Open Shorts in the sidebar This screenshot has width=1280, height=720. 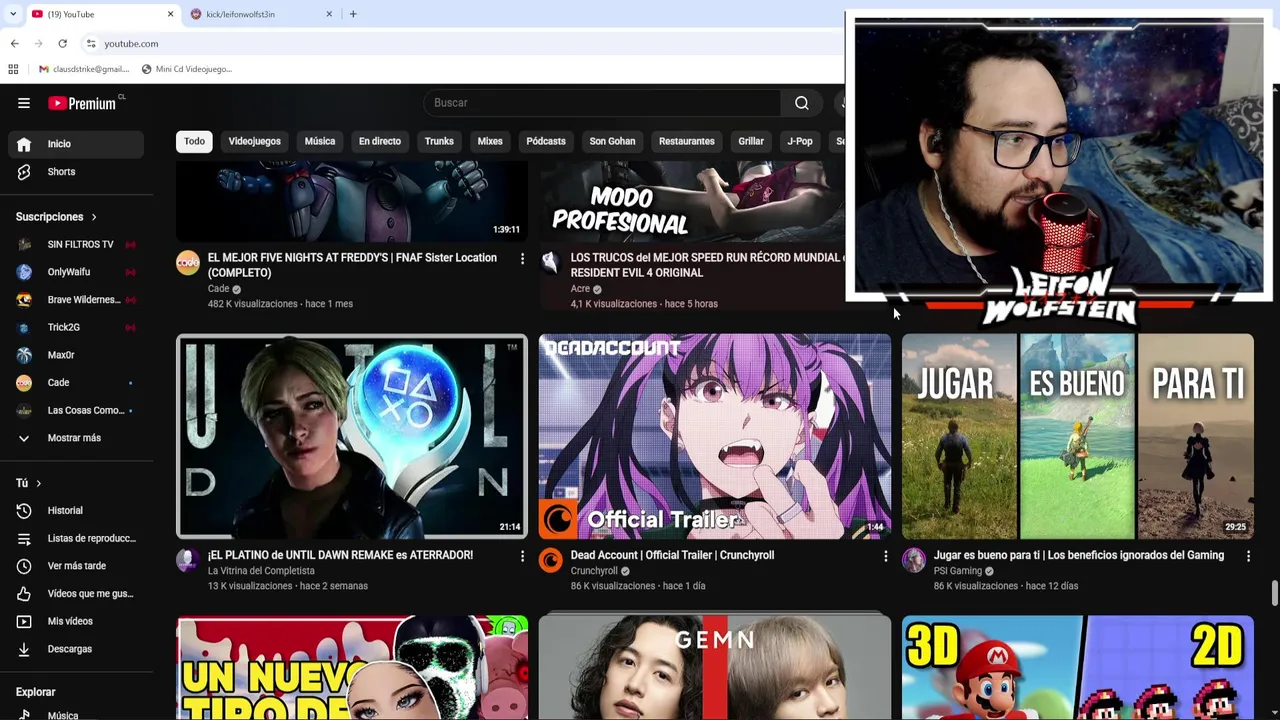coord(76,172)
